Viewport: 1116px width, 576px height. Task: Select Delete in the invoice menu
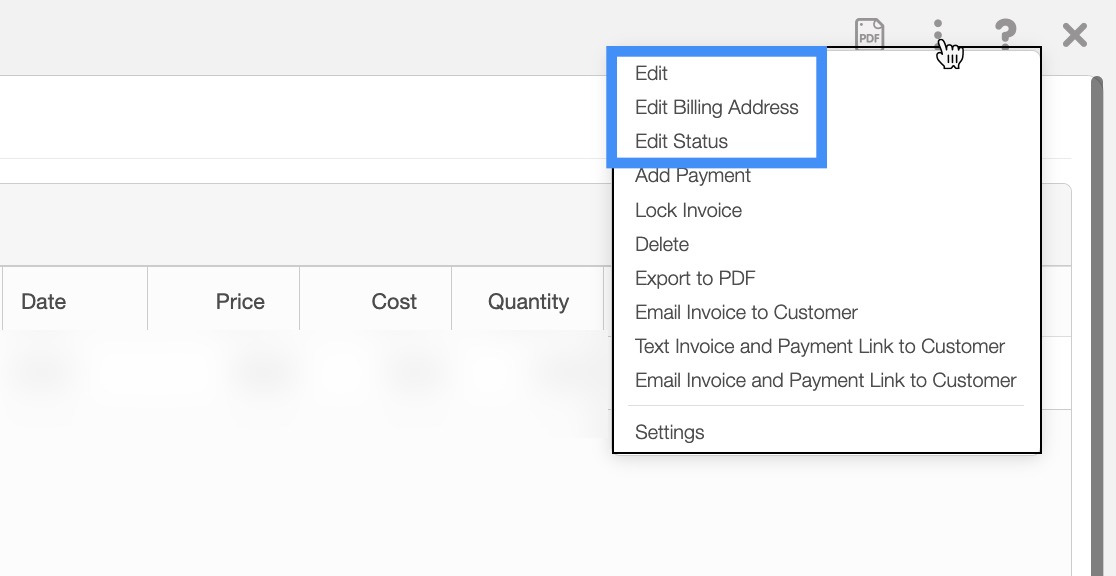click(x=661, y=244)
